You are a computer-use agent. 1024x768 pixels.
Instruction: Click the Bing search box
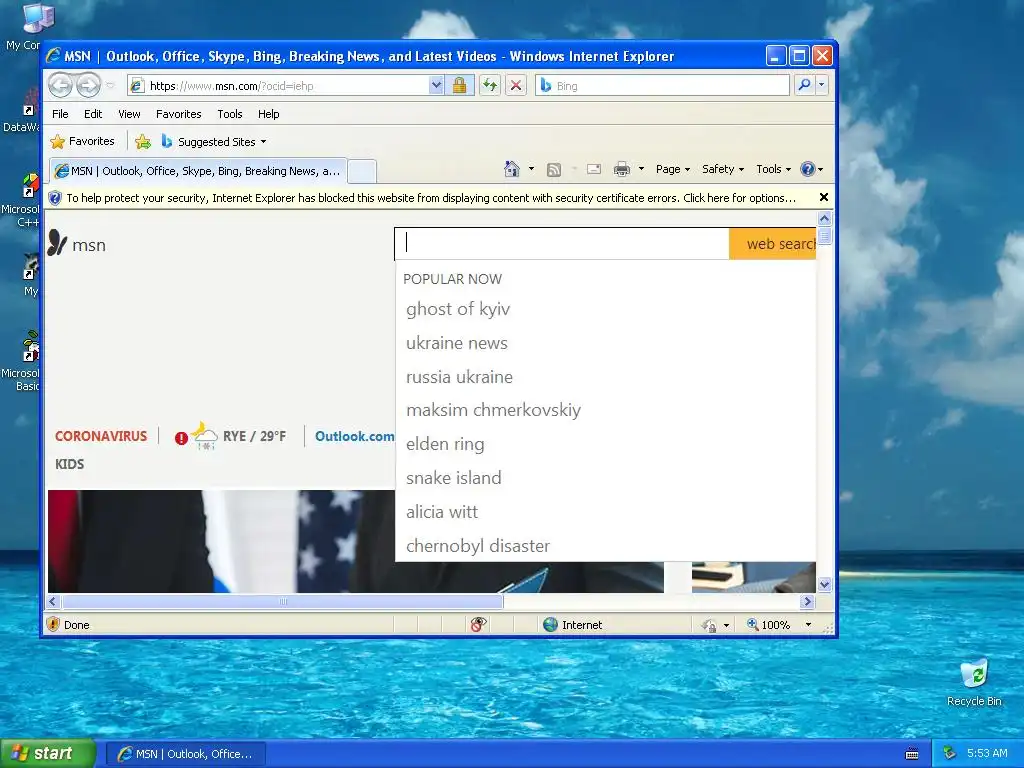pyautogui.click(x=662, y=86)
